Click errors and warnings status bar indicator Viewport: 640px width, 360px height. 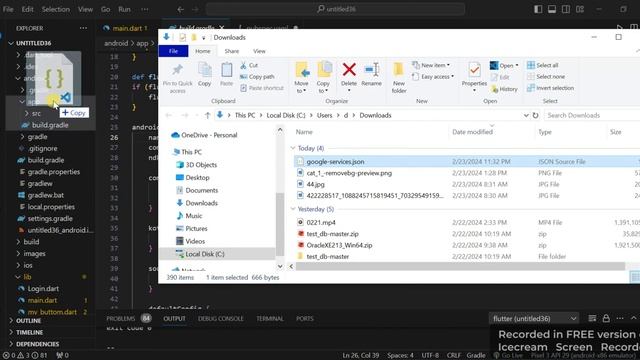point(25,356)
